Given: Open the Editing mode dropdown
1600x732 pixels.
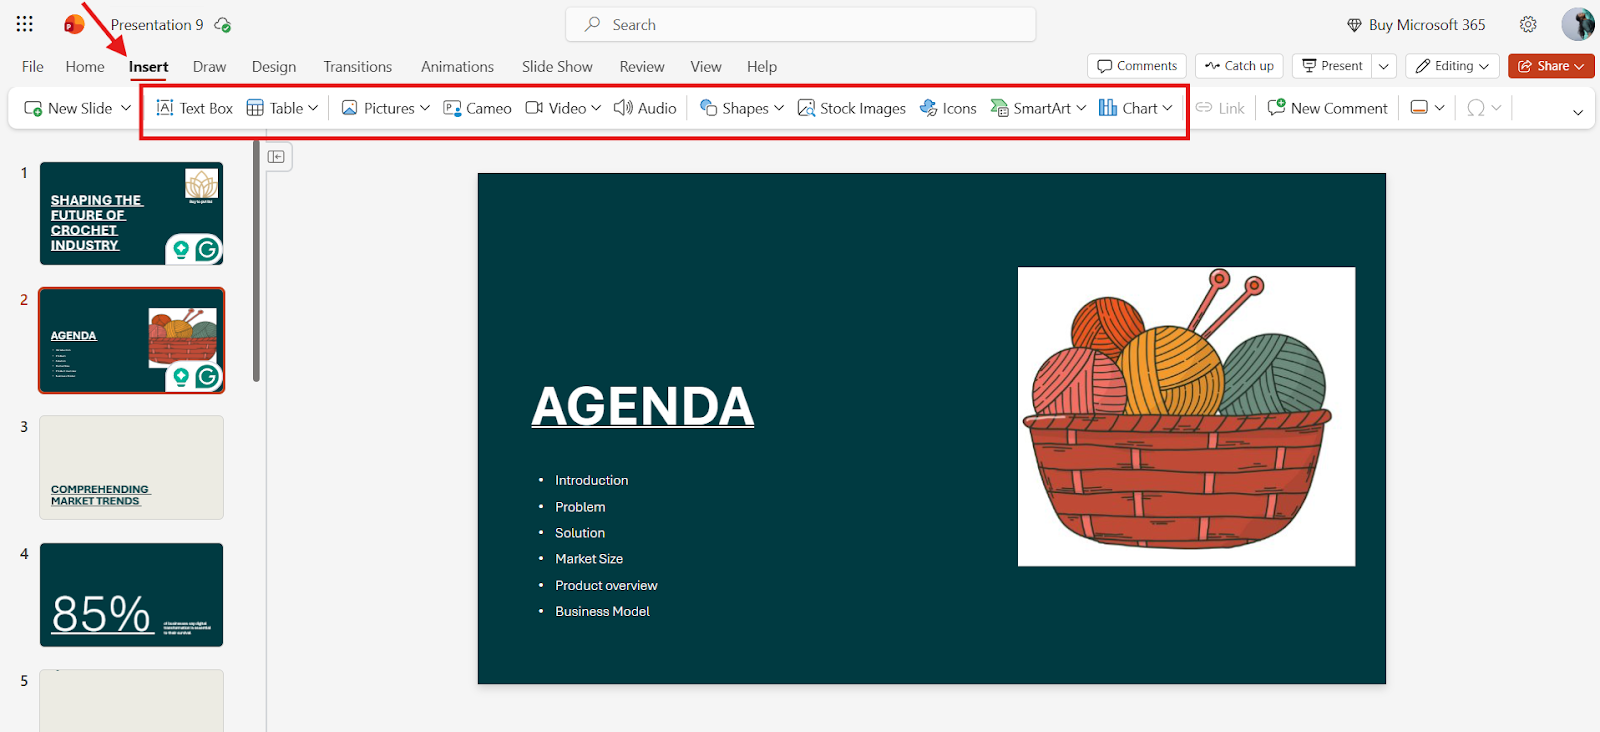Looking at the screenshot, I should (x=1452, y=66).
